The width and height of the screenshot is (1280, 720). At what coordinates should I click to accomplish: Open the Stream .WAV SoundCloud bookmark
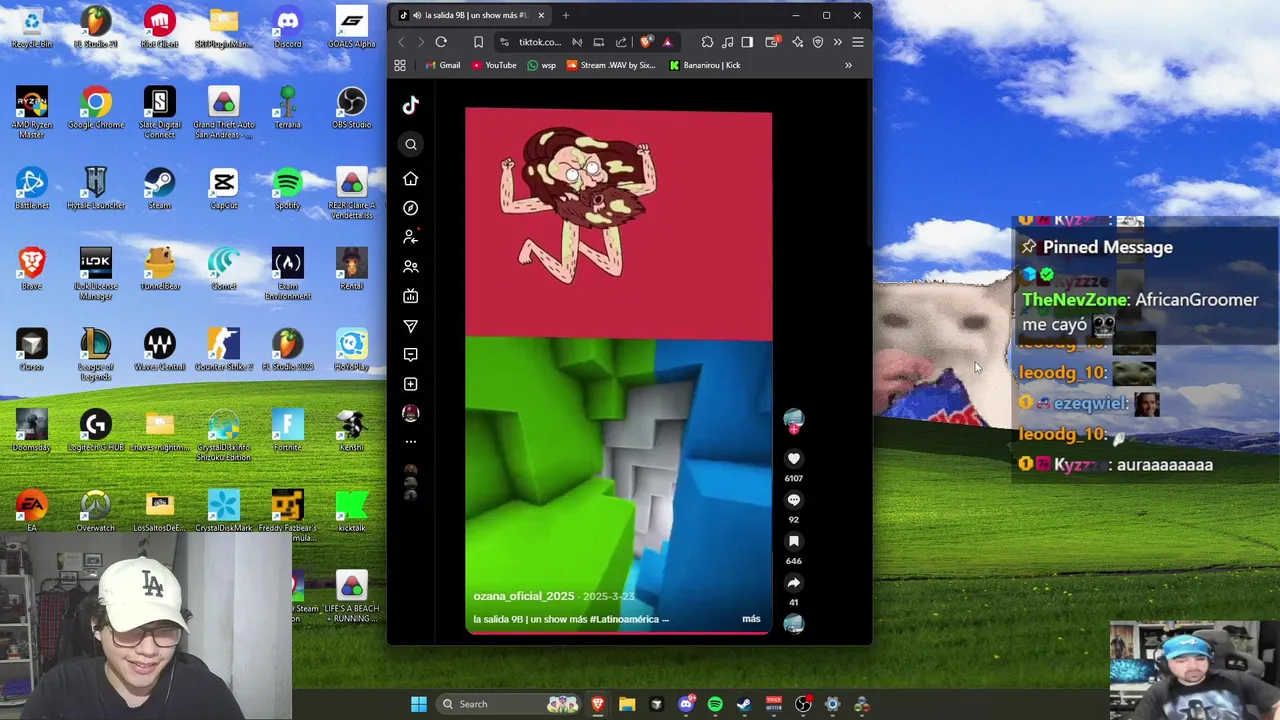pyautogui.click(x=611, y=65)
